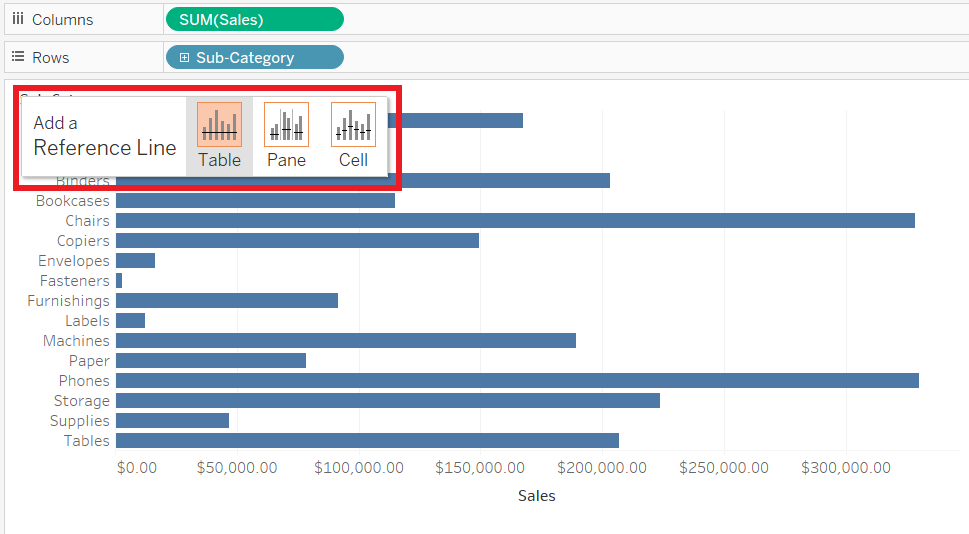
Task: Select the Envelopes bar mark
Action: [135, 260]
